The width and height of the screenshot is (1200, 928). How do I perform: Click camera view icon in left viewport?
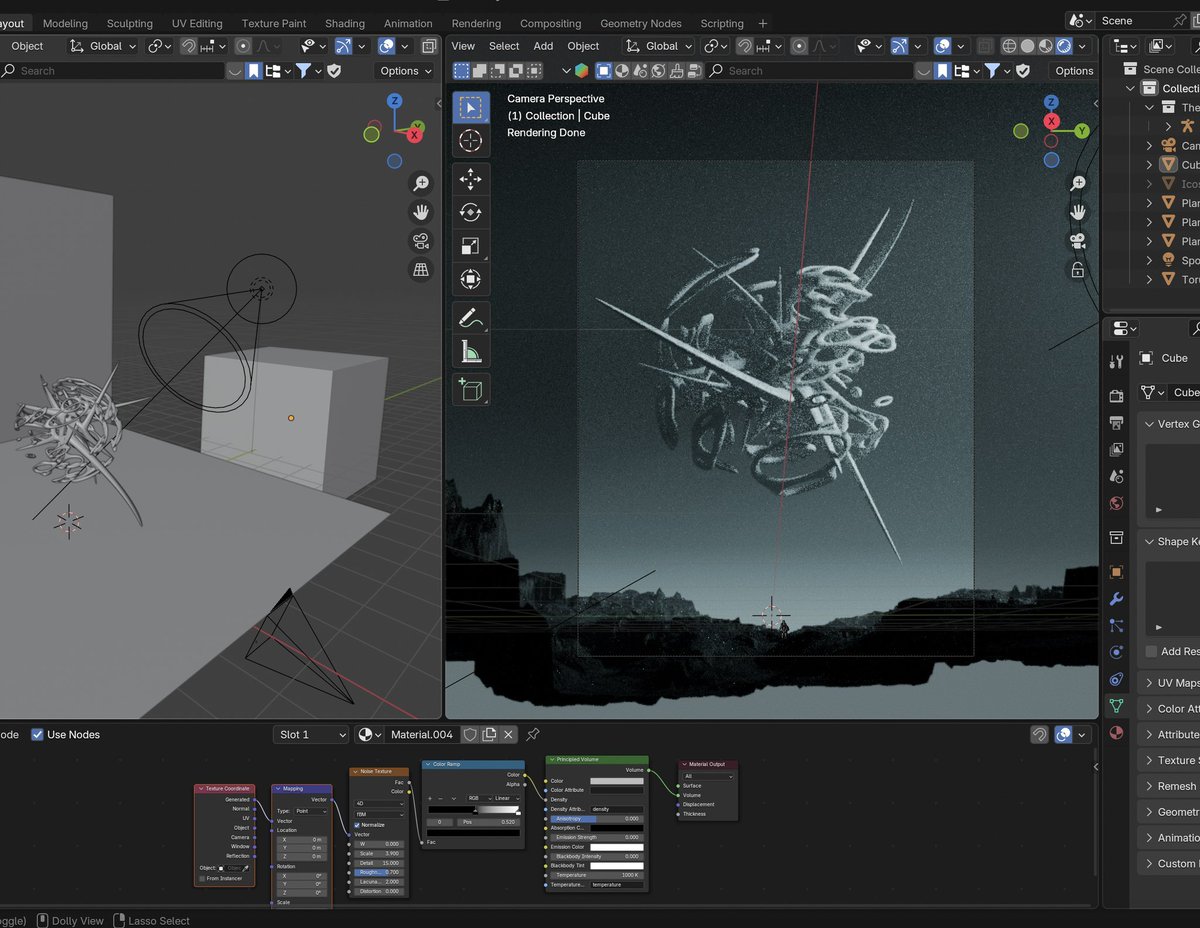421,241
